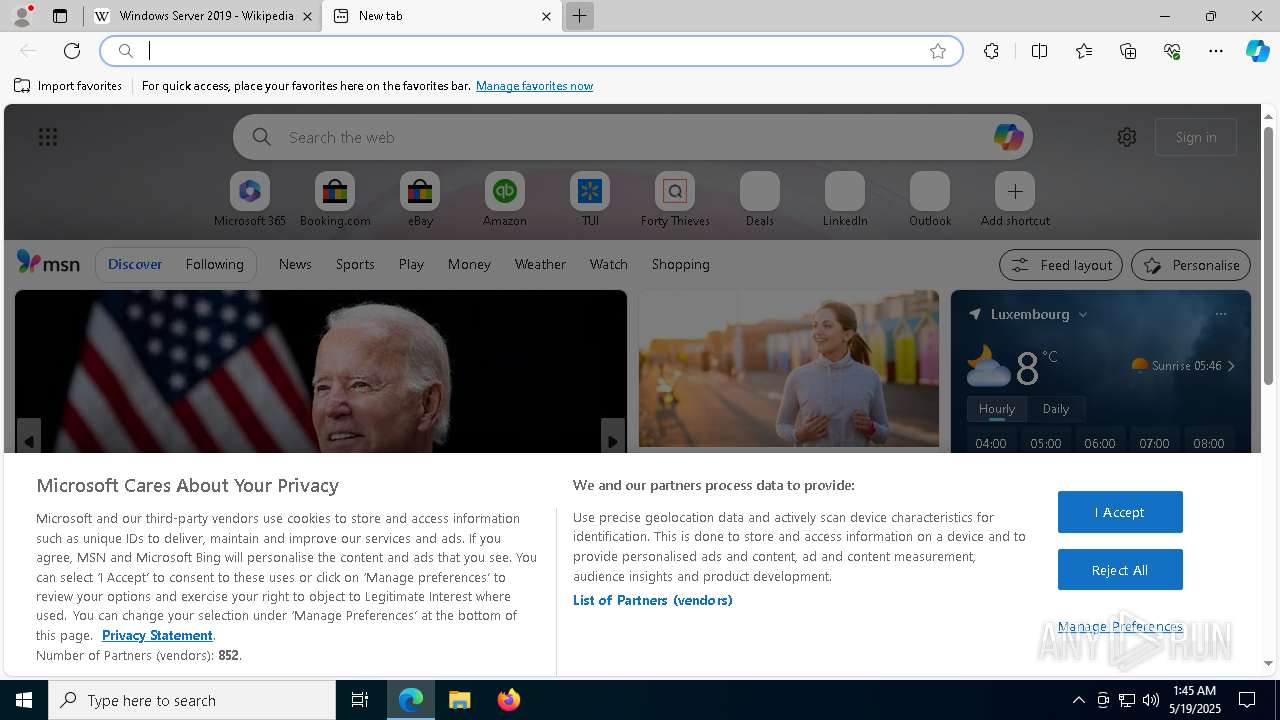
Task: Open the Money menu item
Action: coord(469,264)
